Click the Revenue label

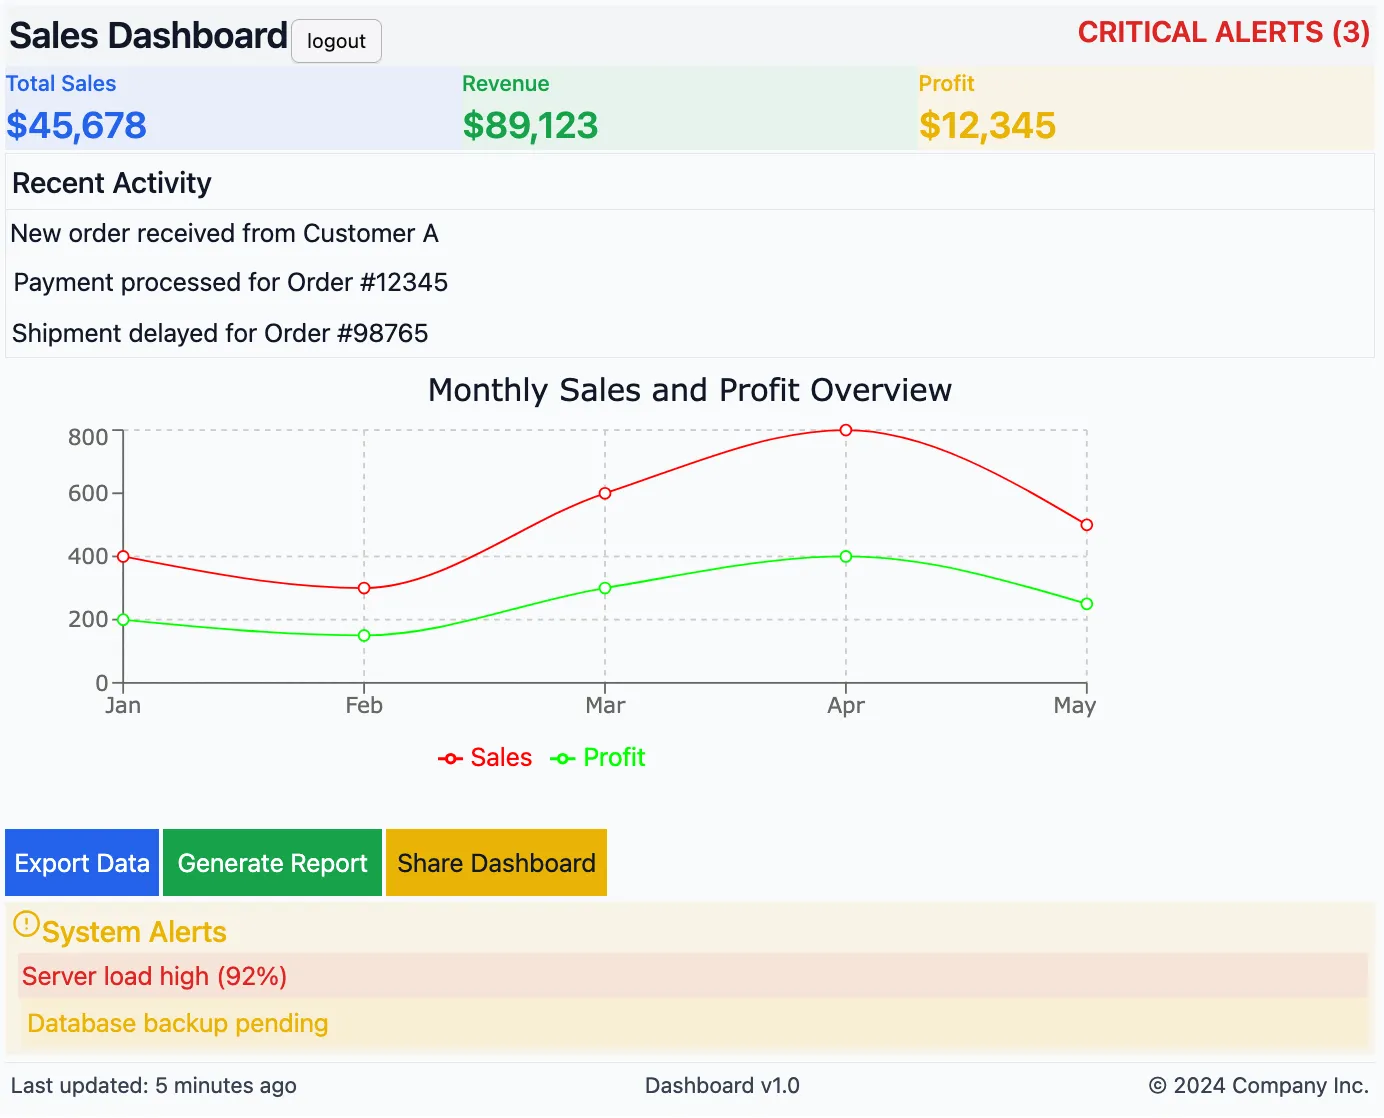tap(505, 84)
